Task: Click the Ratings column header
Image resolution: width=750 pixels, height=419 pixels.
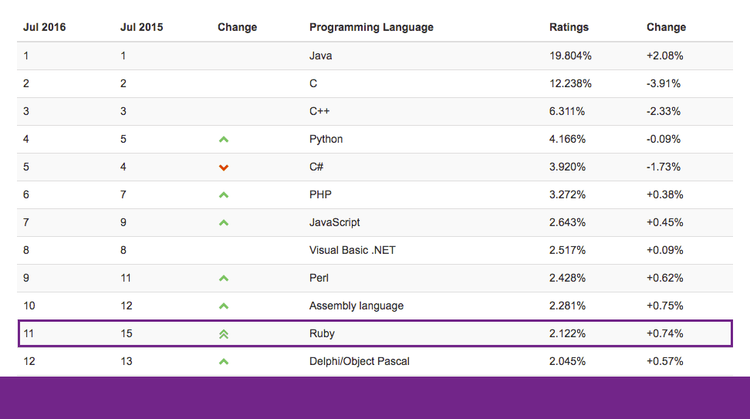Action: click(x=569, y=27)
